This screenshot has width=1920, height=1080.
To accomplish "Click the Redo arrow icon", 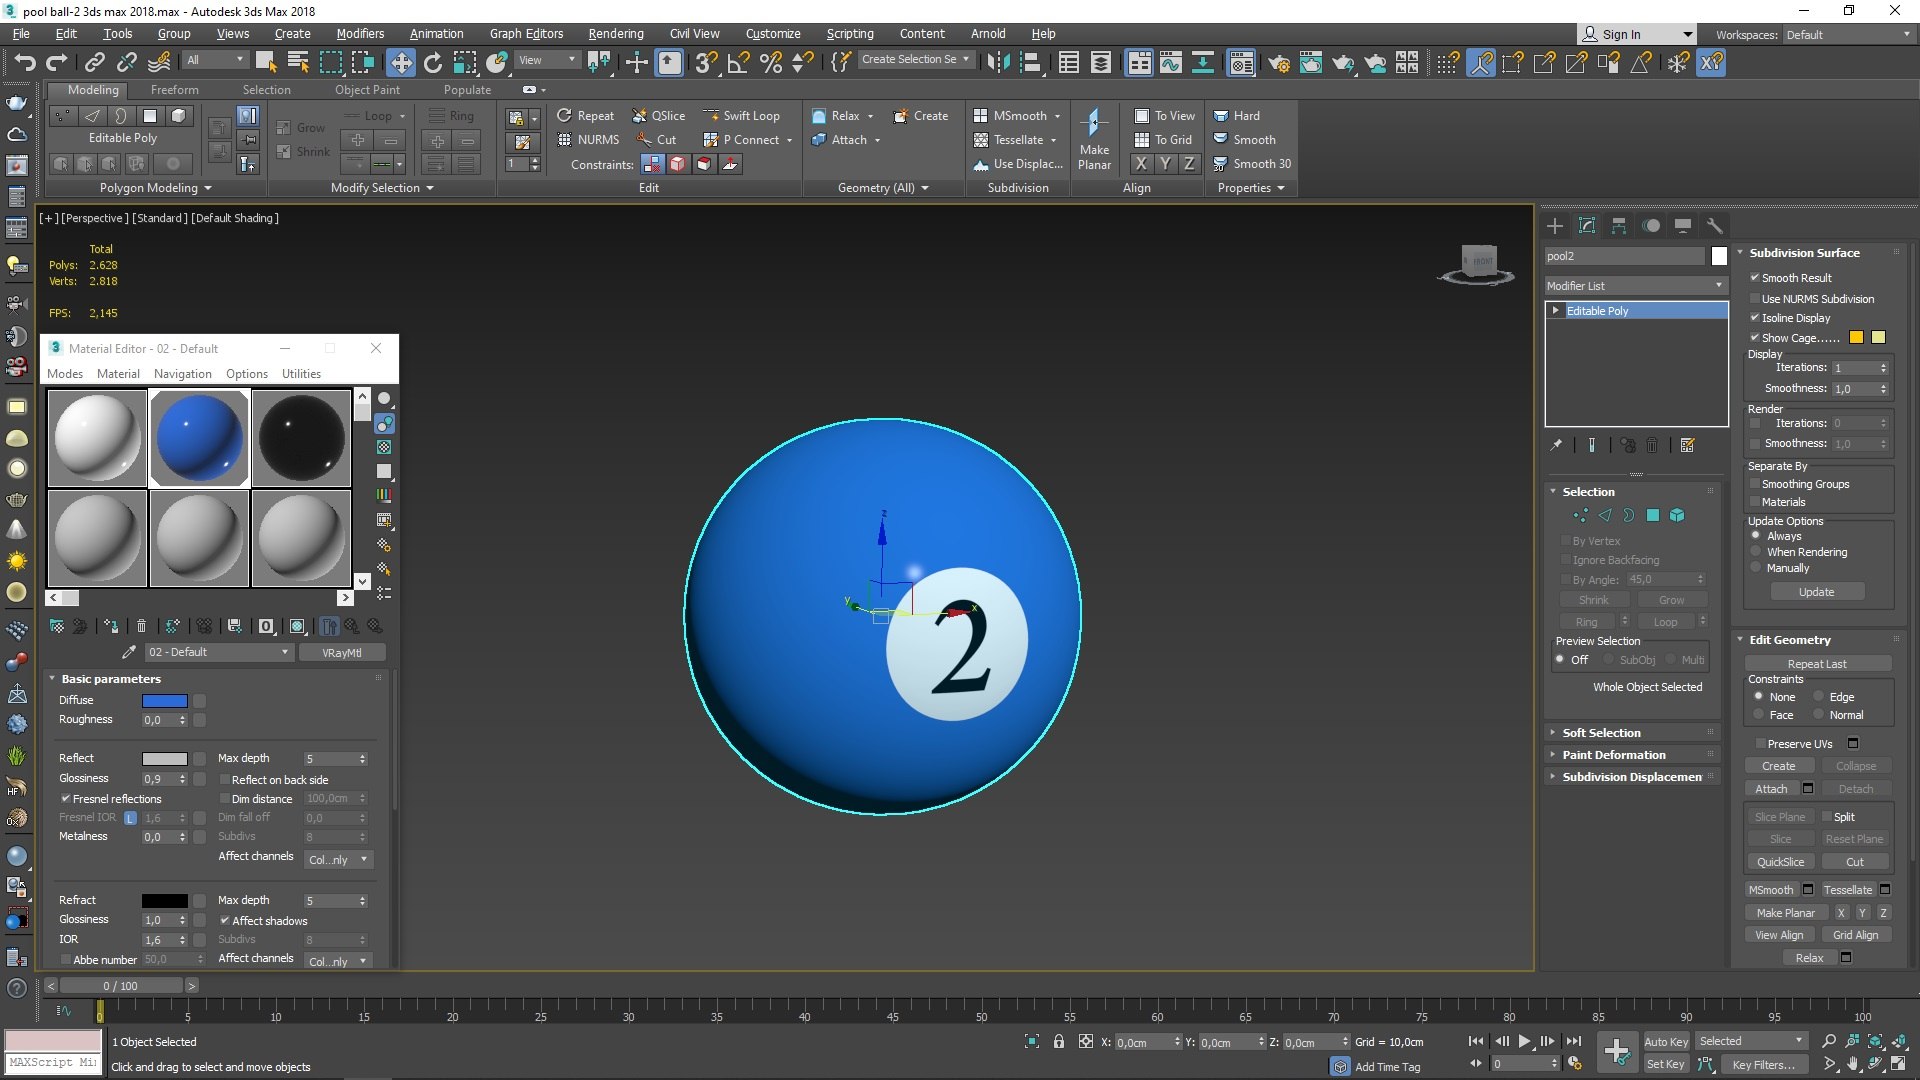I will 57,62.
